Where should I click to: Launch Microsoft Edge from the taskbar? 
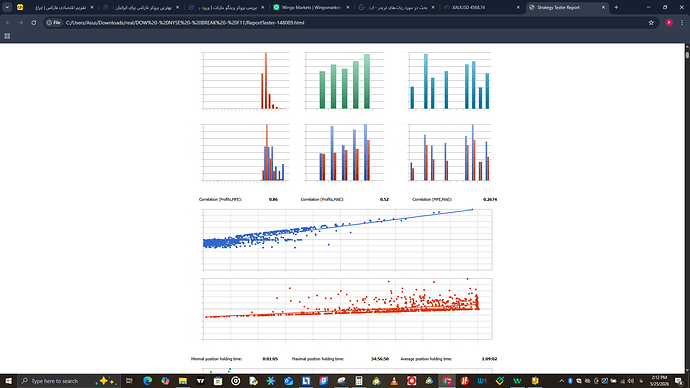(x=147, y=381)
